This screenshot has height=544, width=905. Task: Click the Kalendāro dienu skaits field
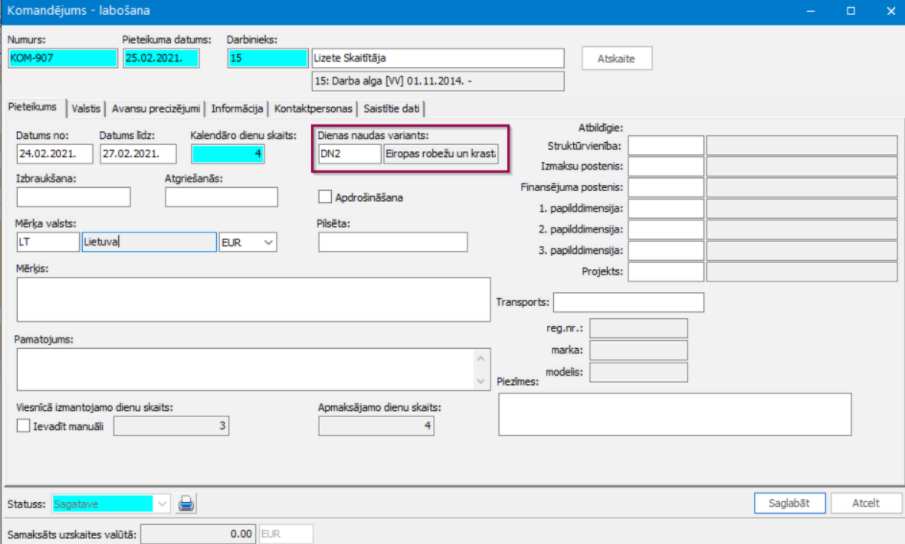click(x=228, y=154)
